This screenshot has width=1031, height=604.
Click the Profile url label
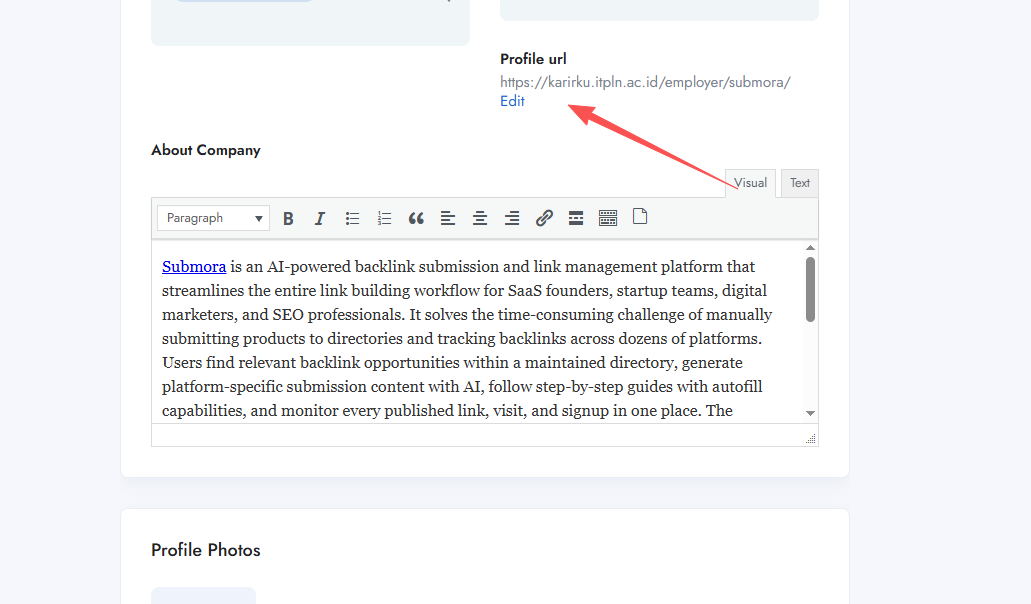pos(533,59)
